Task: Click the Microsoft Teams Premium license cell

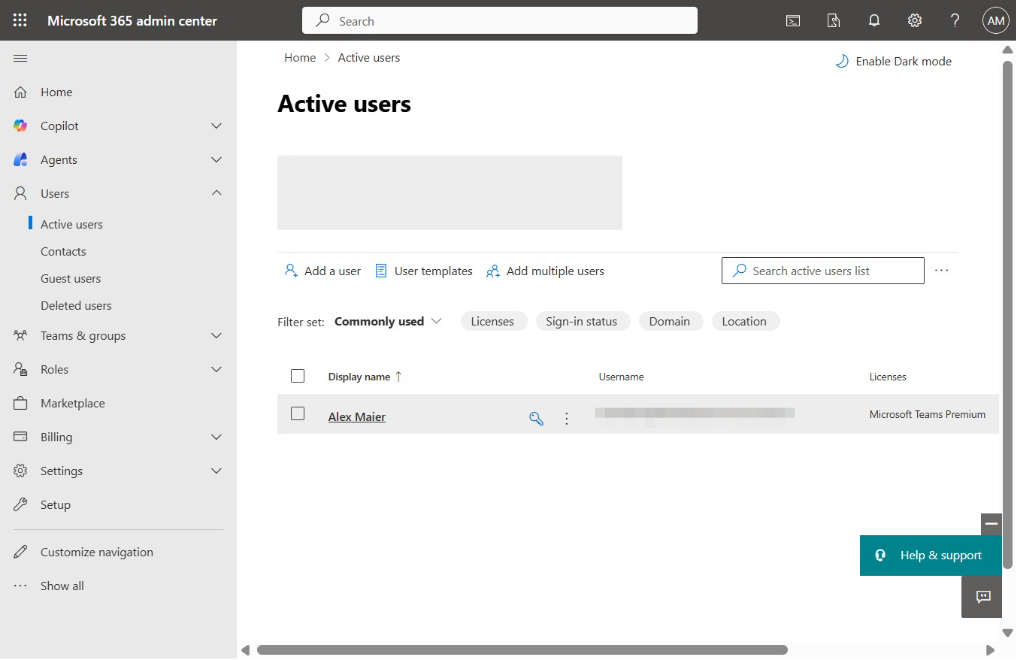Action: pyautogui.click(x=927, y=414)
